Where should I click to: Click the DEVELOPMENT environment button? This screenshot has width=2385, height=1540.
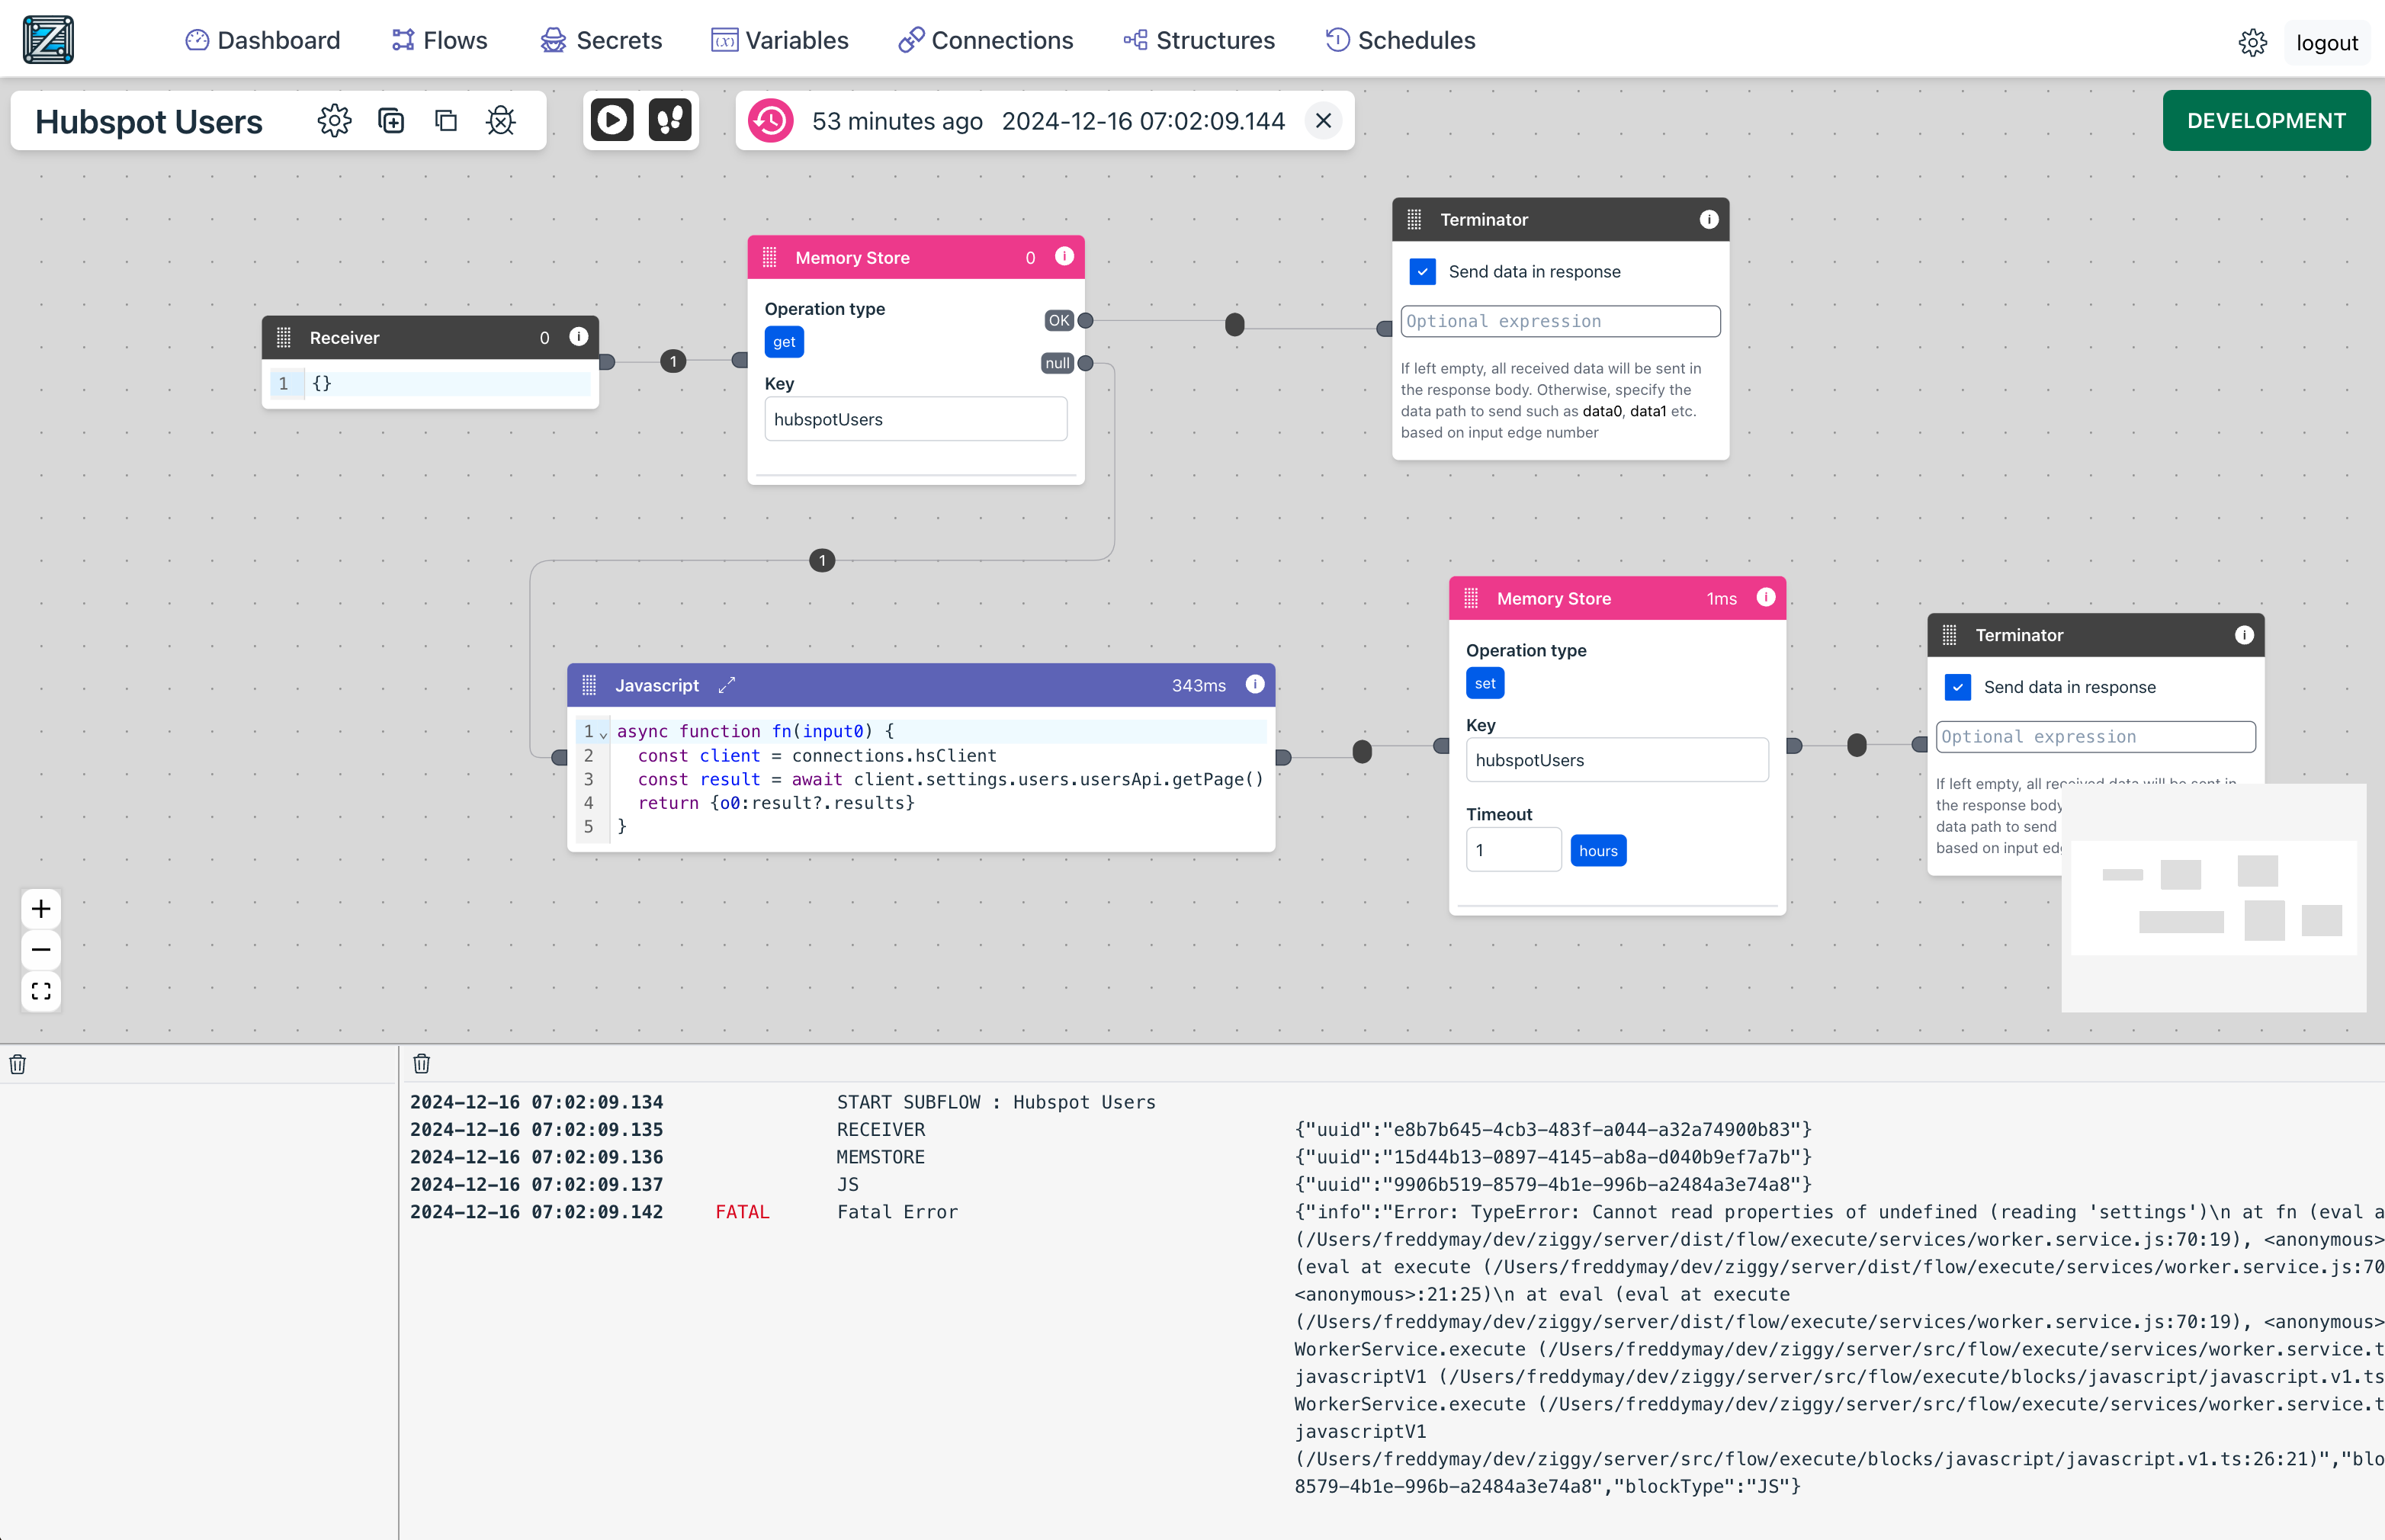[x=2267, y=120]
